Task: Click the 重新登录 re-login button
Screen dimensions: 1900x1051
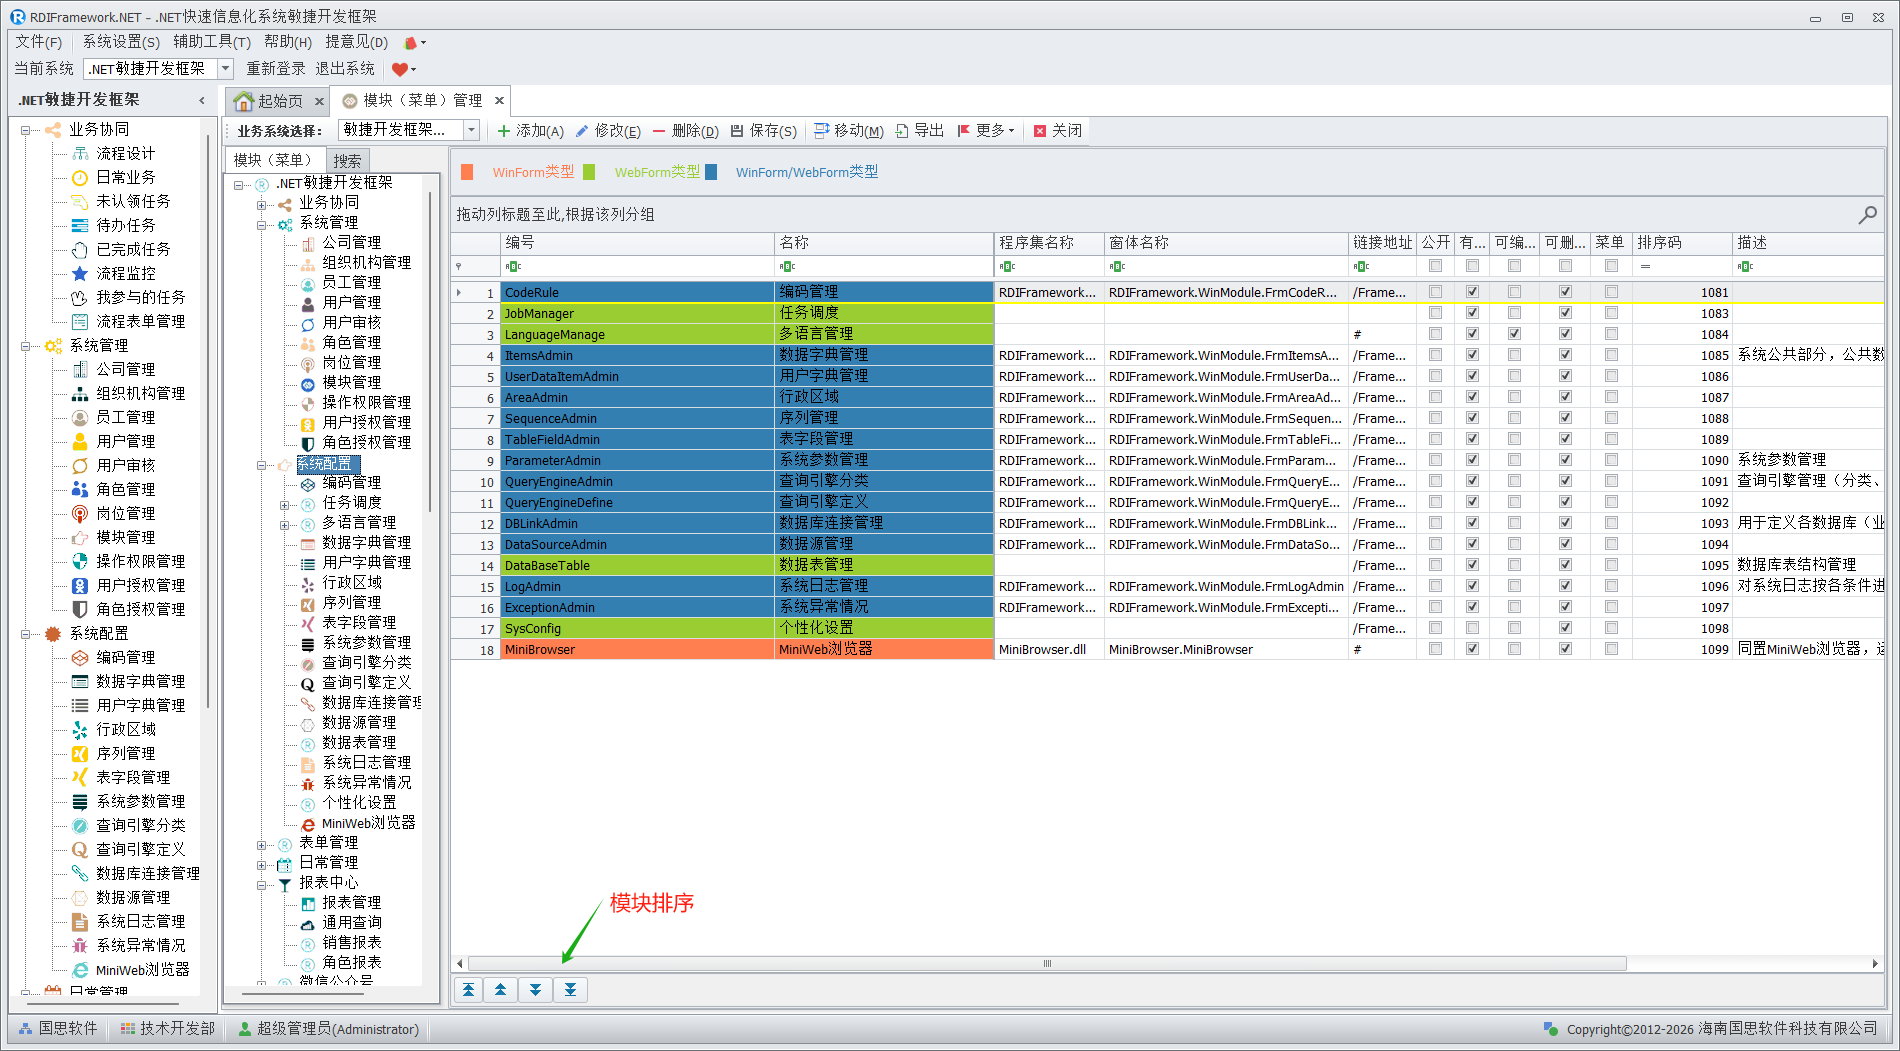Action: tap(276, 69)
